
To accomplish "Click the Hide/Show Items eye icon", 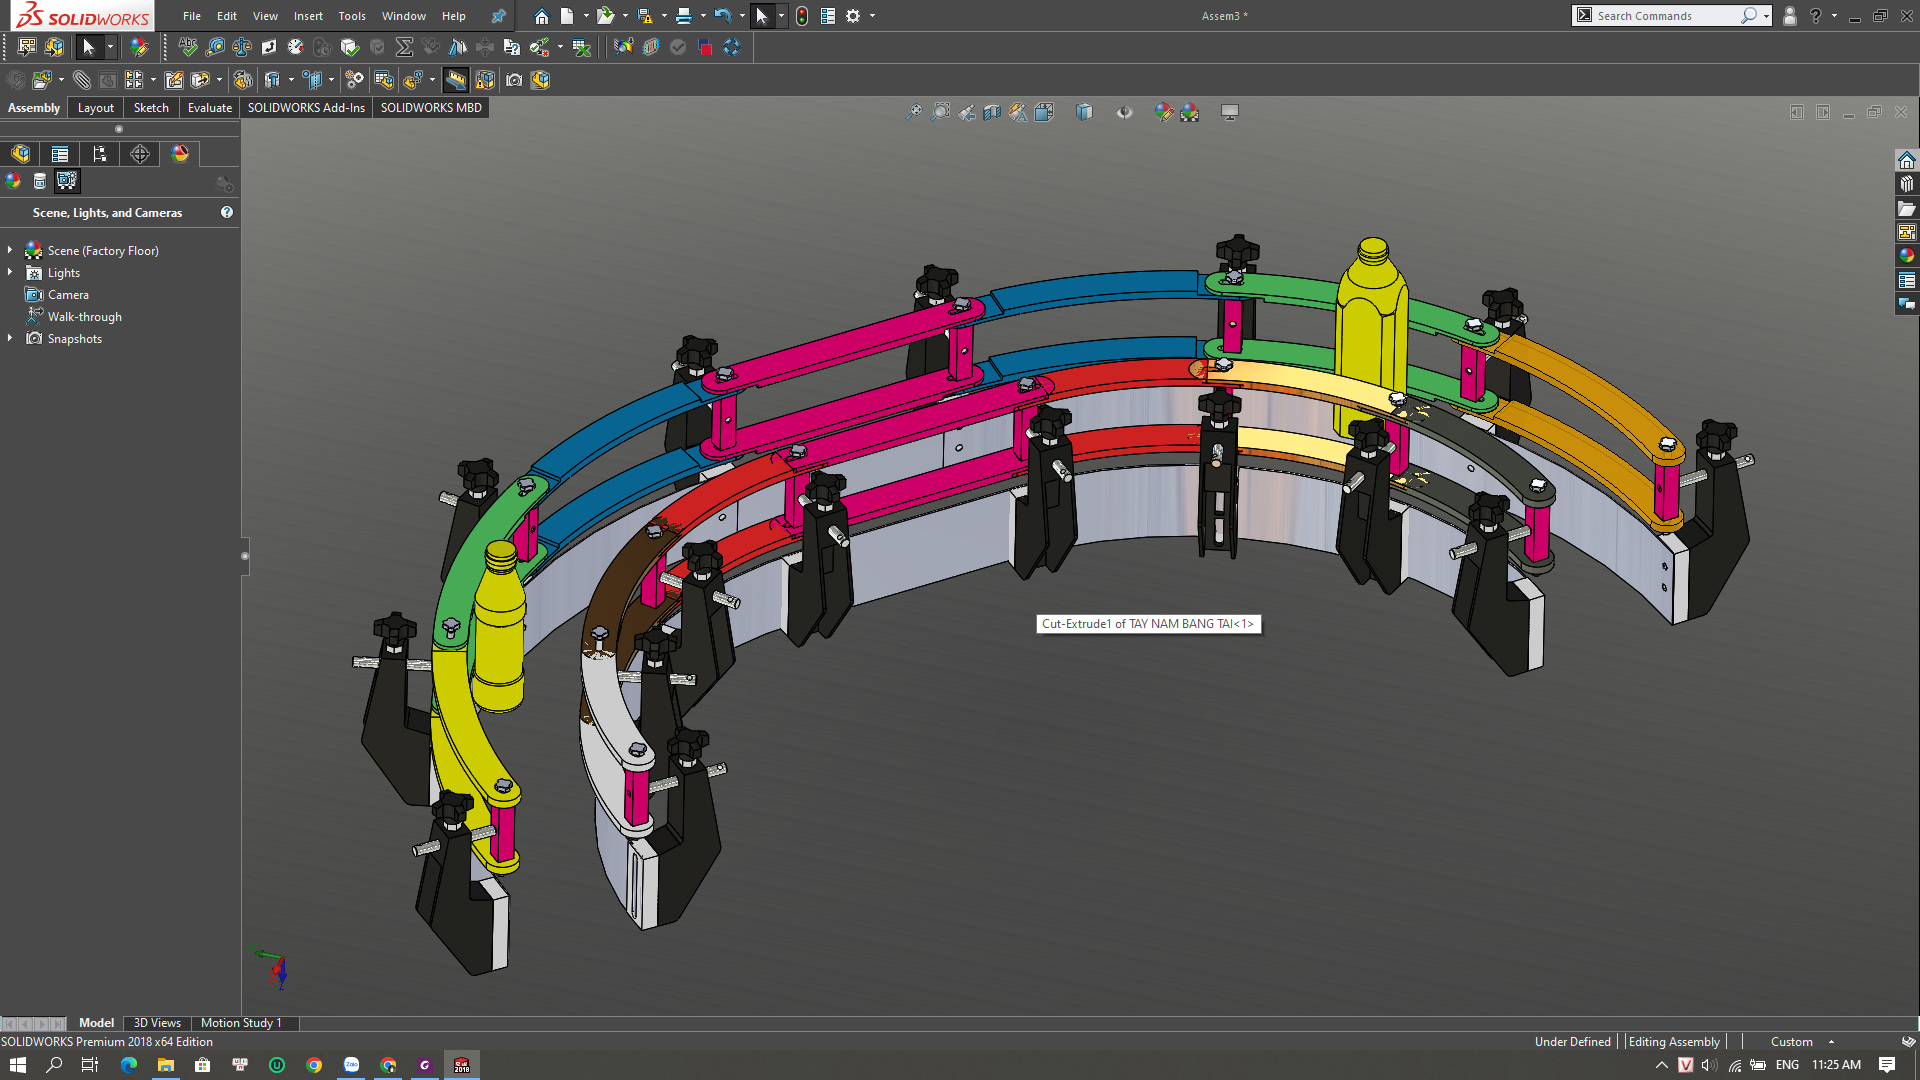I will tap(1125, 113).
